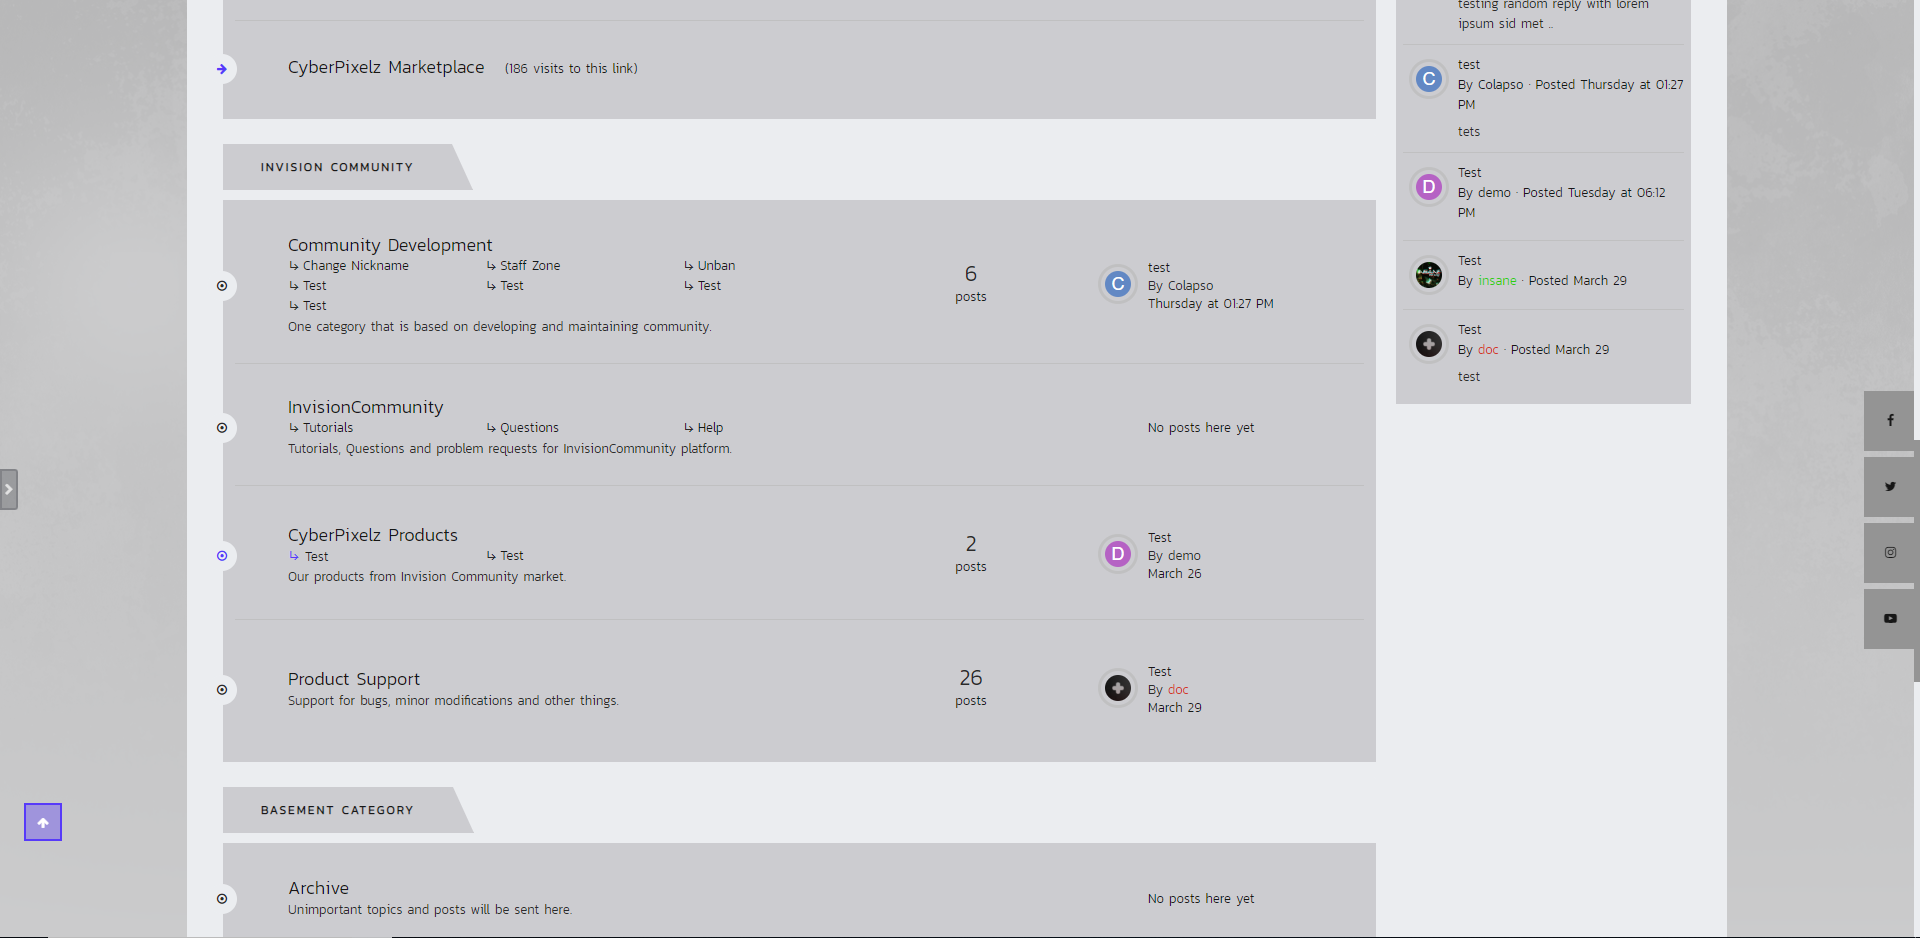Collapse the Basement Category header

[x=337, y=810]
